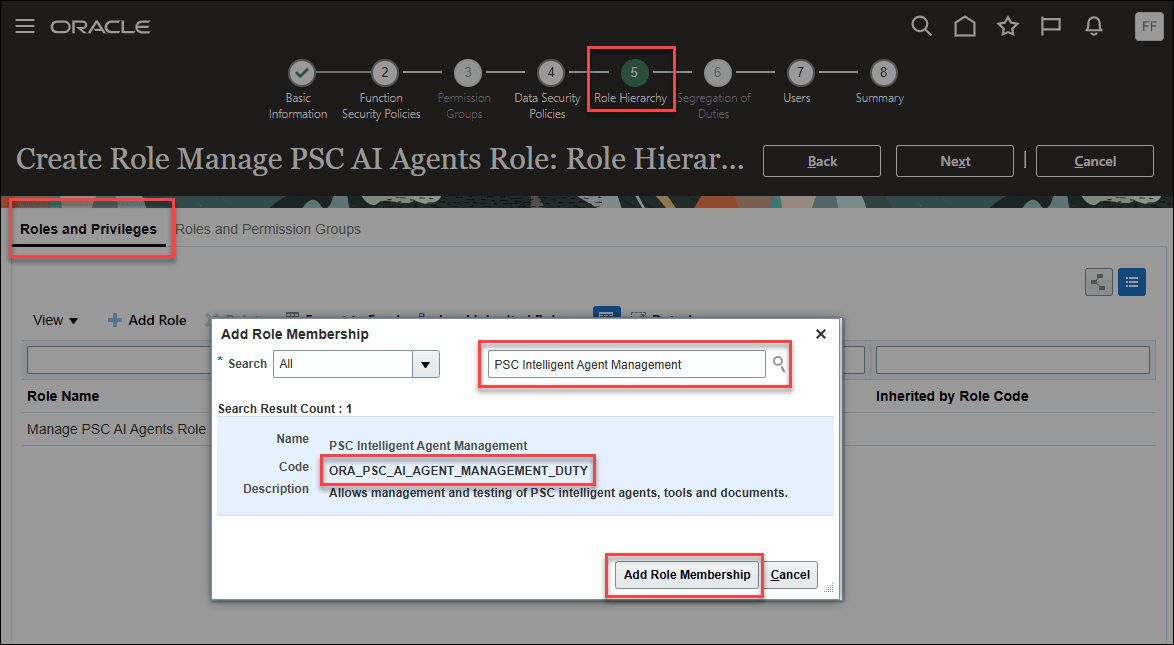The height and width of the screenshot is (645, 1174).
Task: Click the global search magnifier icon
Action: pos(921,26)
